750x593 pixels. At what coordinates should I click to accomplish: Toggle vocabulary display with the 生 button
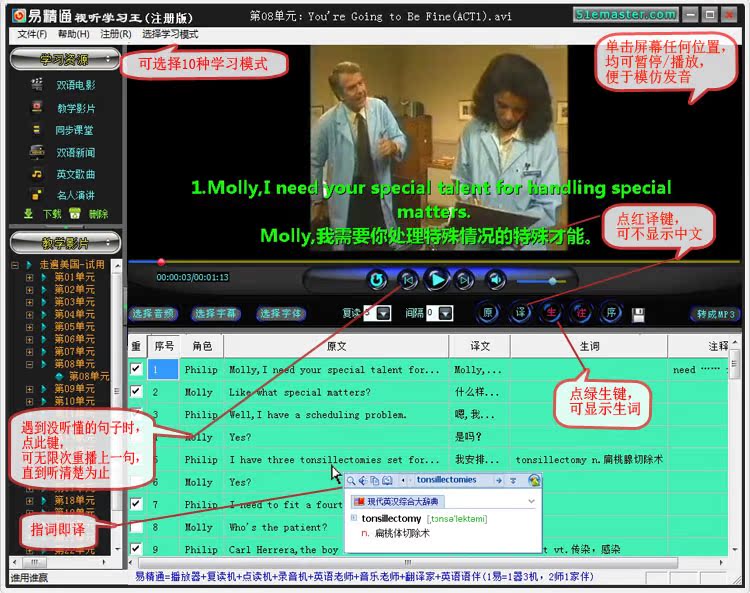(551, 313)
